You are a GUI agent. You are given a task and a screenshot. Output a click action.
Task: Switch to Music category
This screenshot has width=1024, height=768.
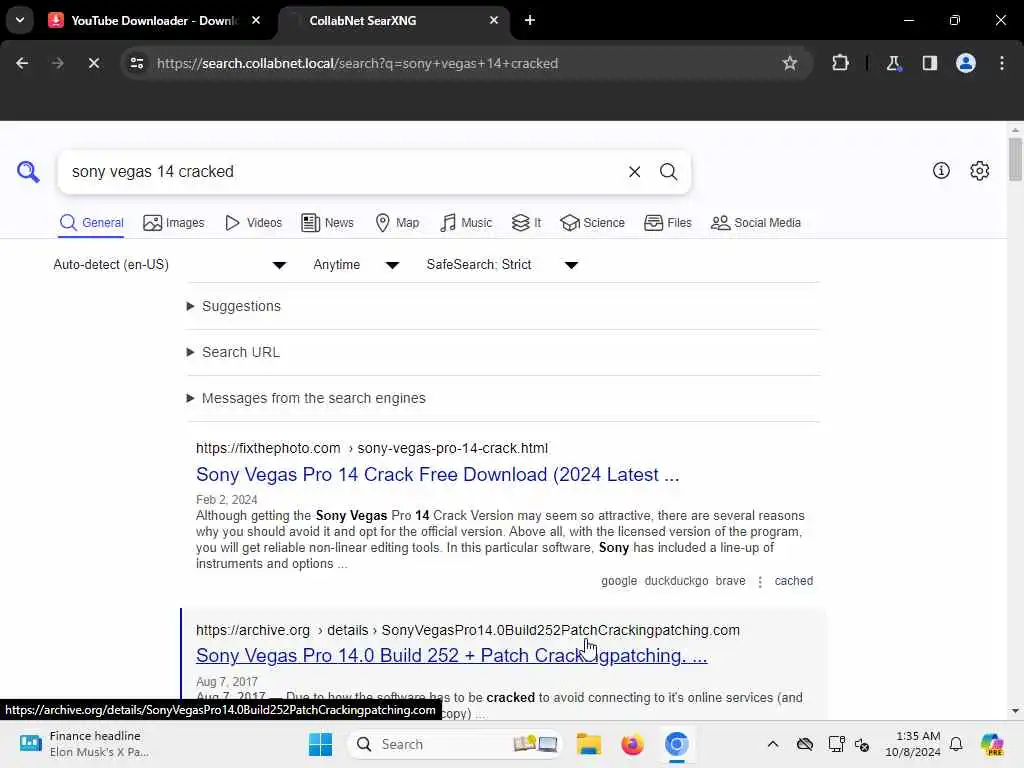coord(466,223)
